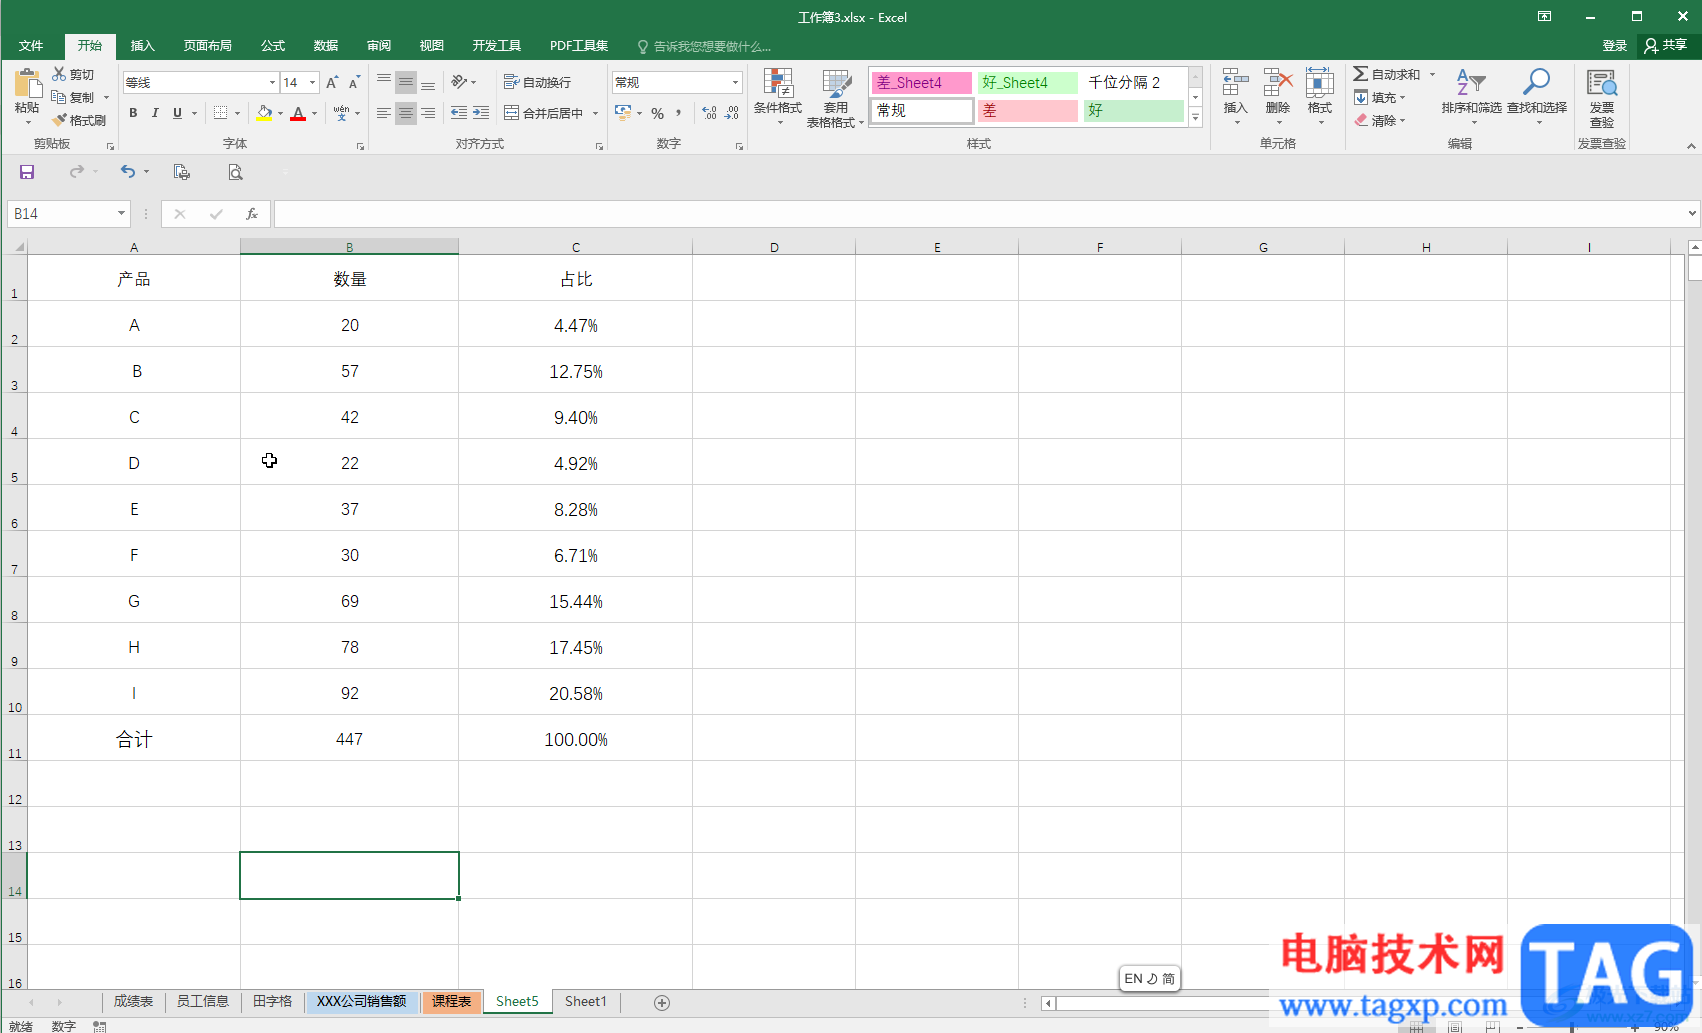
Task: Increase font size with the large A icon
Action: (332, 82)
